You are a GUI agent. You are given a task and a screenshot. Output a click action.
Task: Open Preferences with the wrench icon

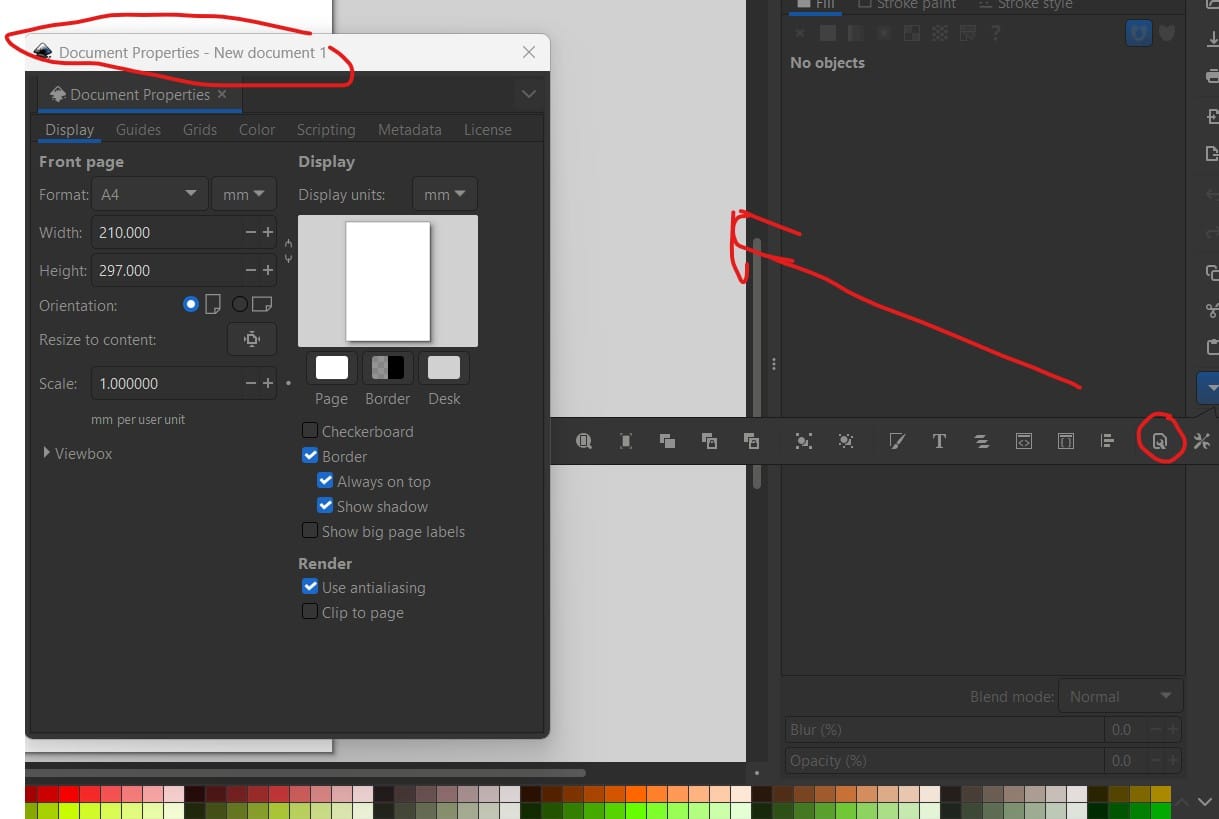click(x=1202, y=441)
